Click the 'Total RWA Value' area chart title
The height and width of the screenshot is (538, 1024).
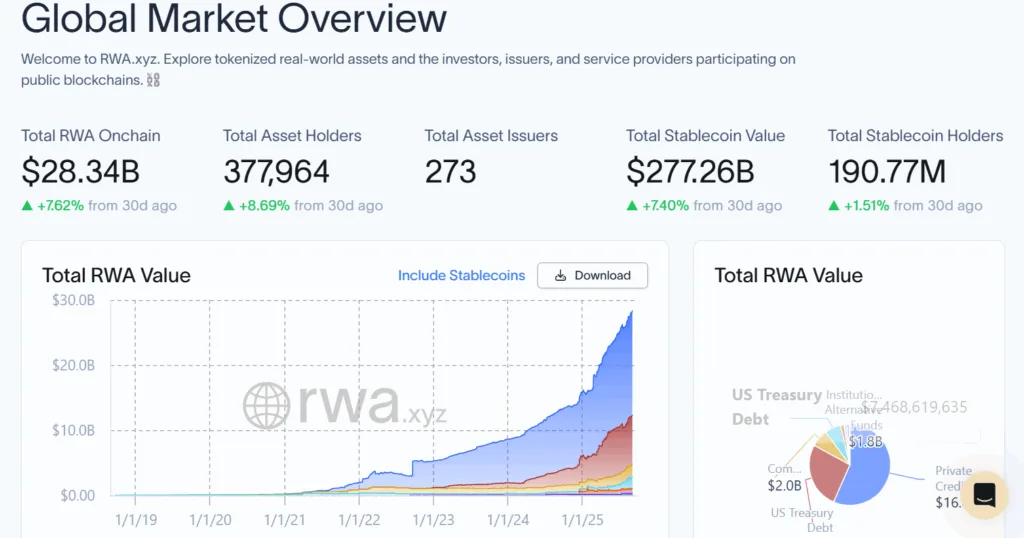tap(116, 276)
